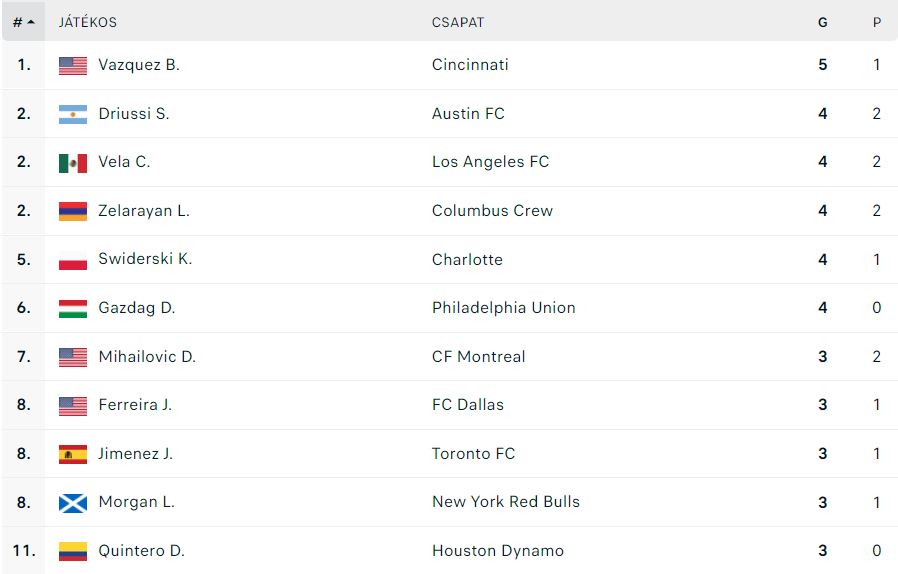
Task: Open the Columbus Crew team page
Action: pyautogui.click(x=492, y=211)
